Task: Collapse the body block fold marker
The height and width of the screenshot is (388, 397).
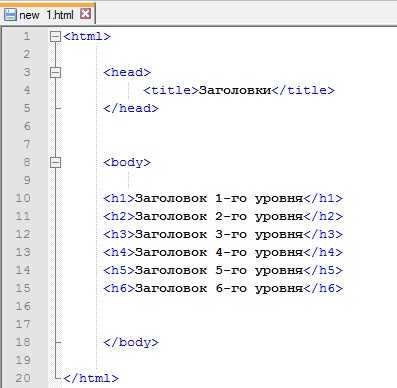Action: [55, 163]
